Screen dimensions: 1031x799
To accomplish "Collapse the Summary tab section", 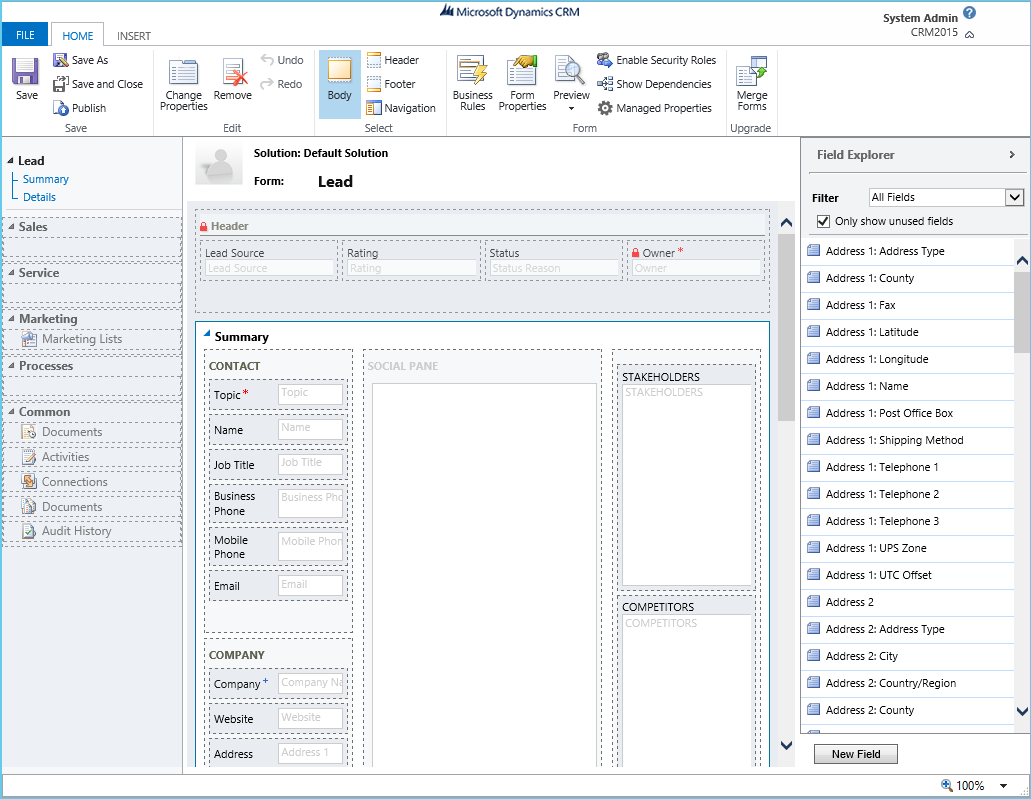I will point(207,333).
